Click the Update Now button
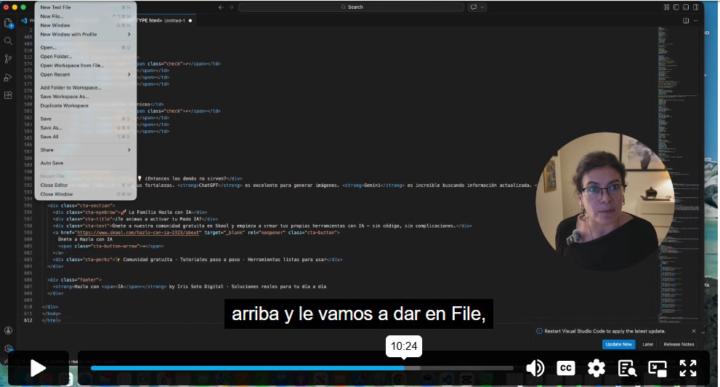The image size is (720, 387). pyautogui.click(x=619, y=344)
